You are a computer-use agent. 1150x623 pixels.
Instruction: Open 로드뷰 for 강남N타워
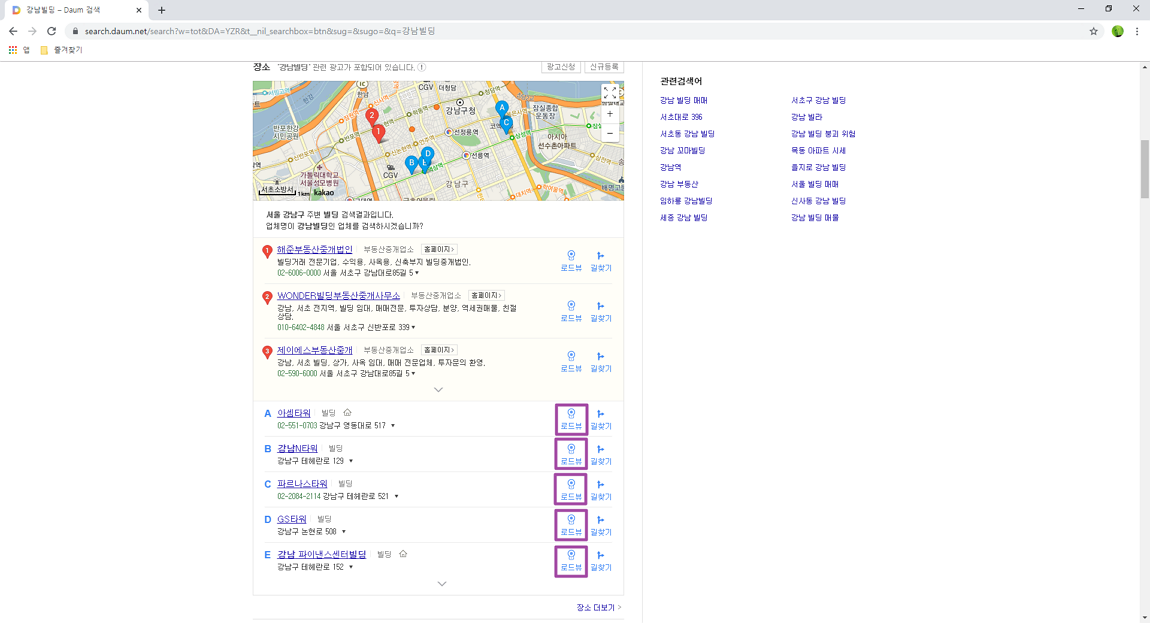571,454
